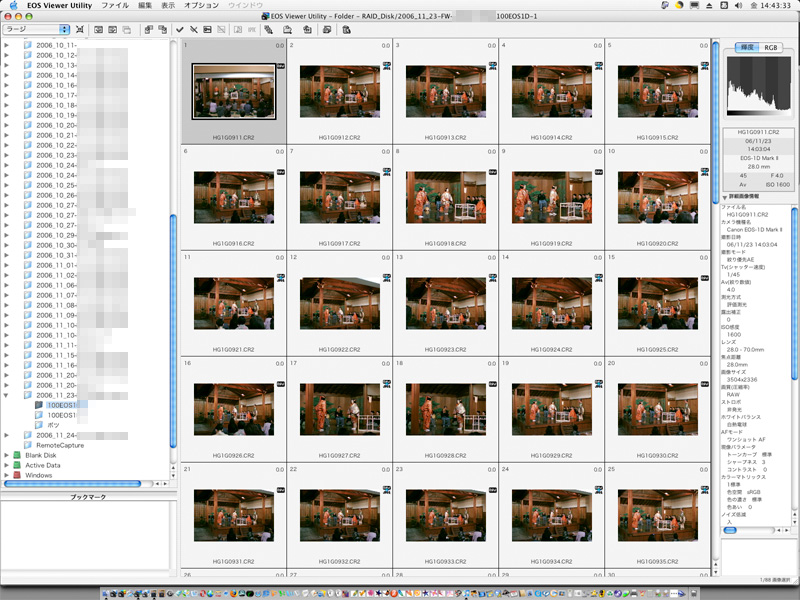Click the file name HG1G0923.CR2
This screenshot has height=600, width=800.
click(445, 349)
